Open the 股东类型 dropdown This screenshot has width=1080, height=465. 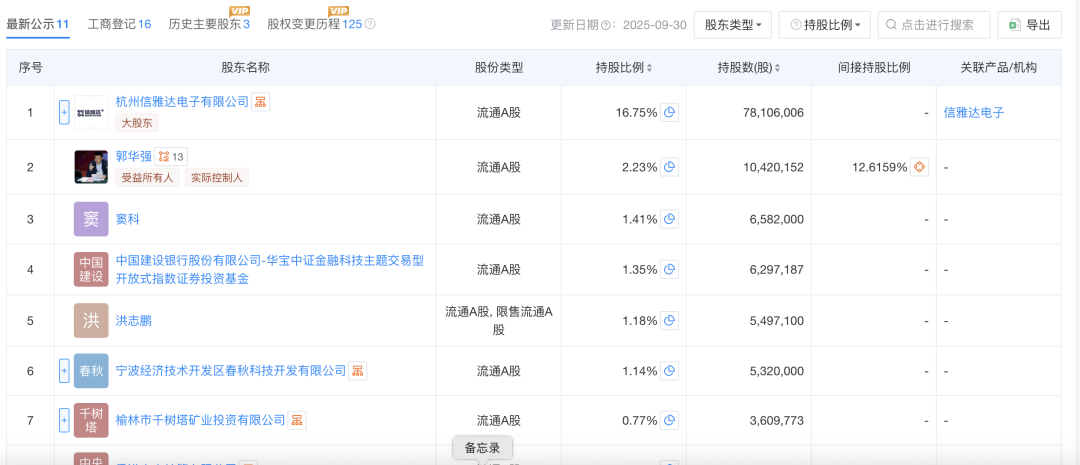[x=733, y=25]
